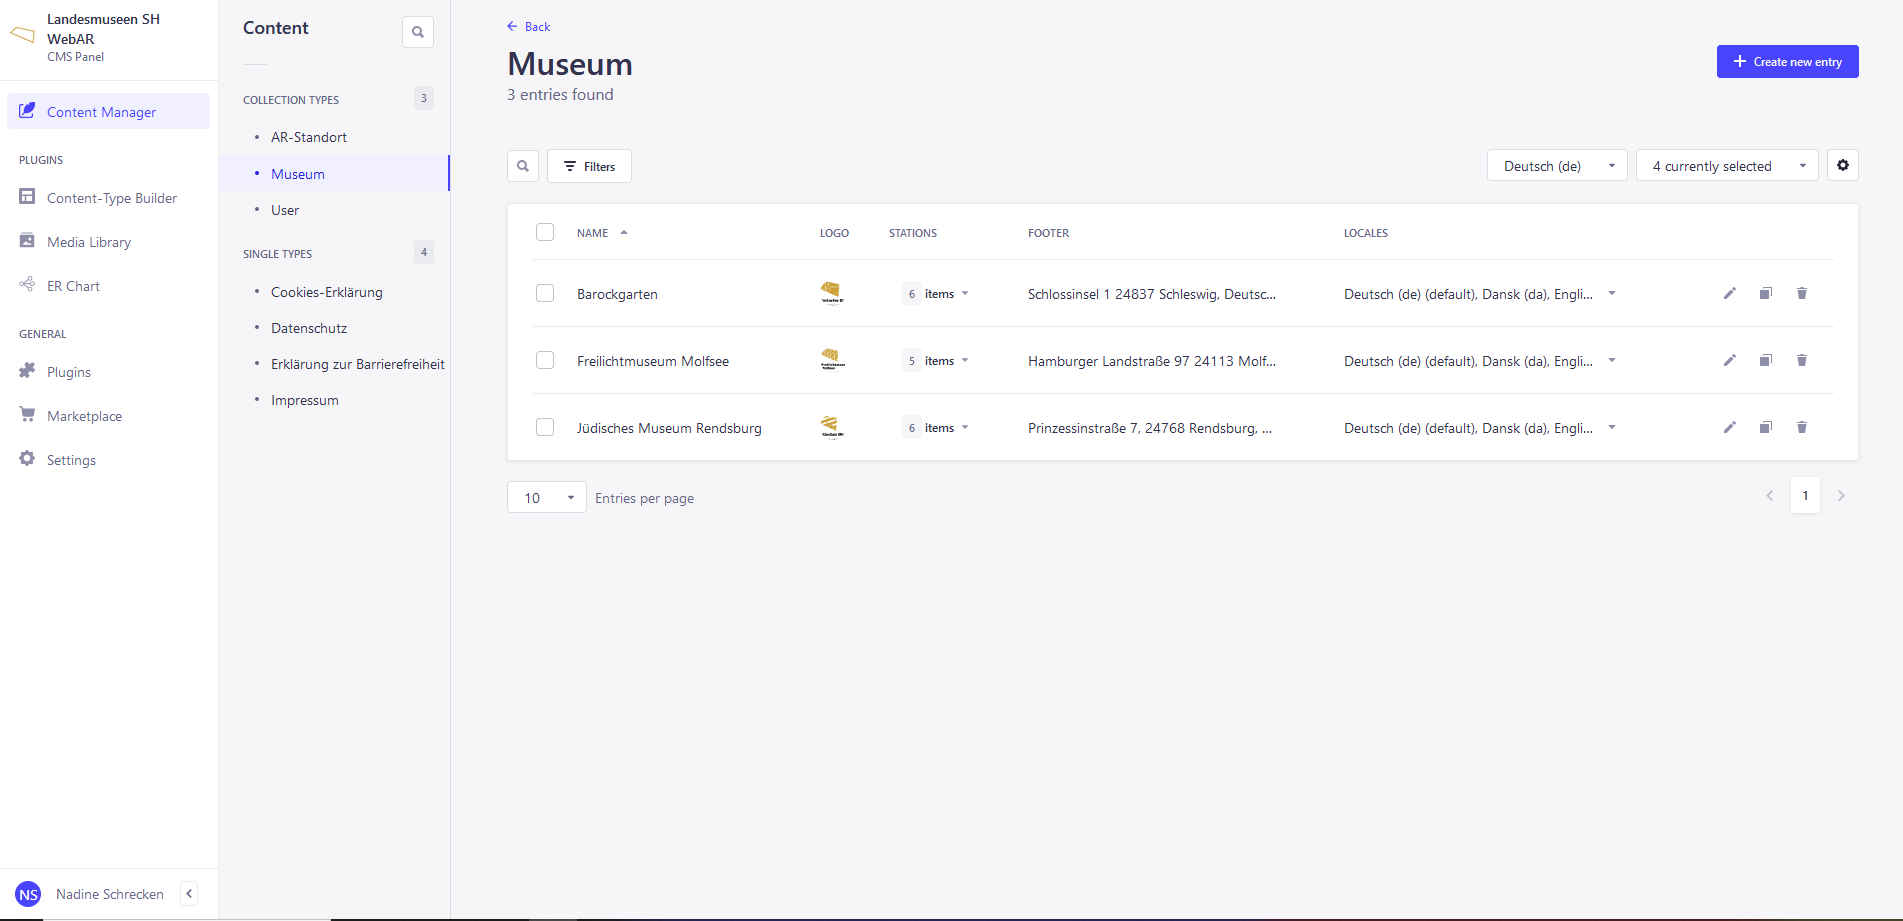This screenshot has width=1903, height=921.
Task: Expand Jüdisches Museum Rendsburg stations items
Action: (x=936, y=428)
